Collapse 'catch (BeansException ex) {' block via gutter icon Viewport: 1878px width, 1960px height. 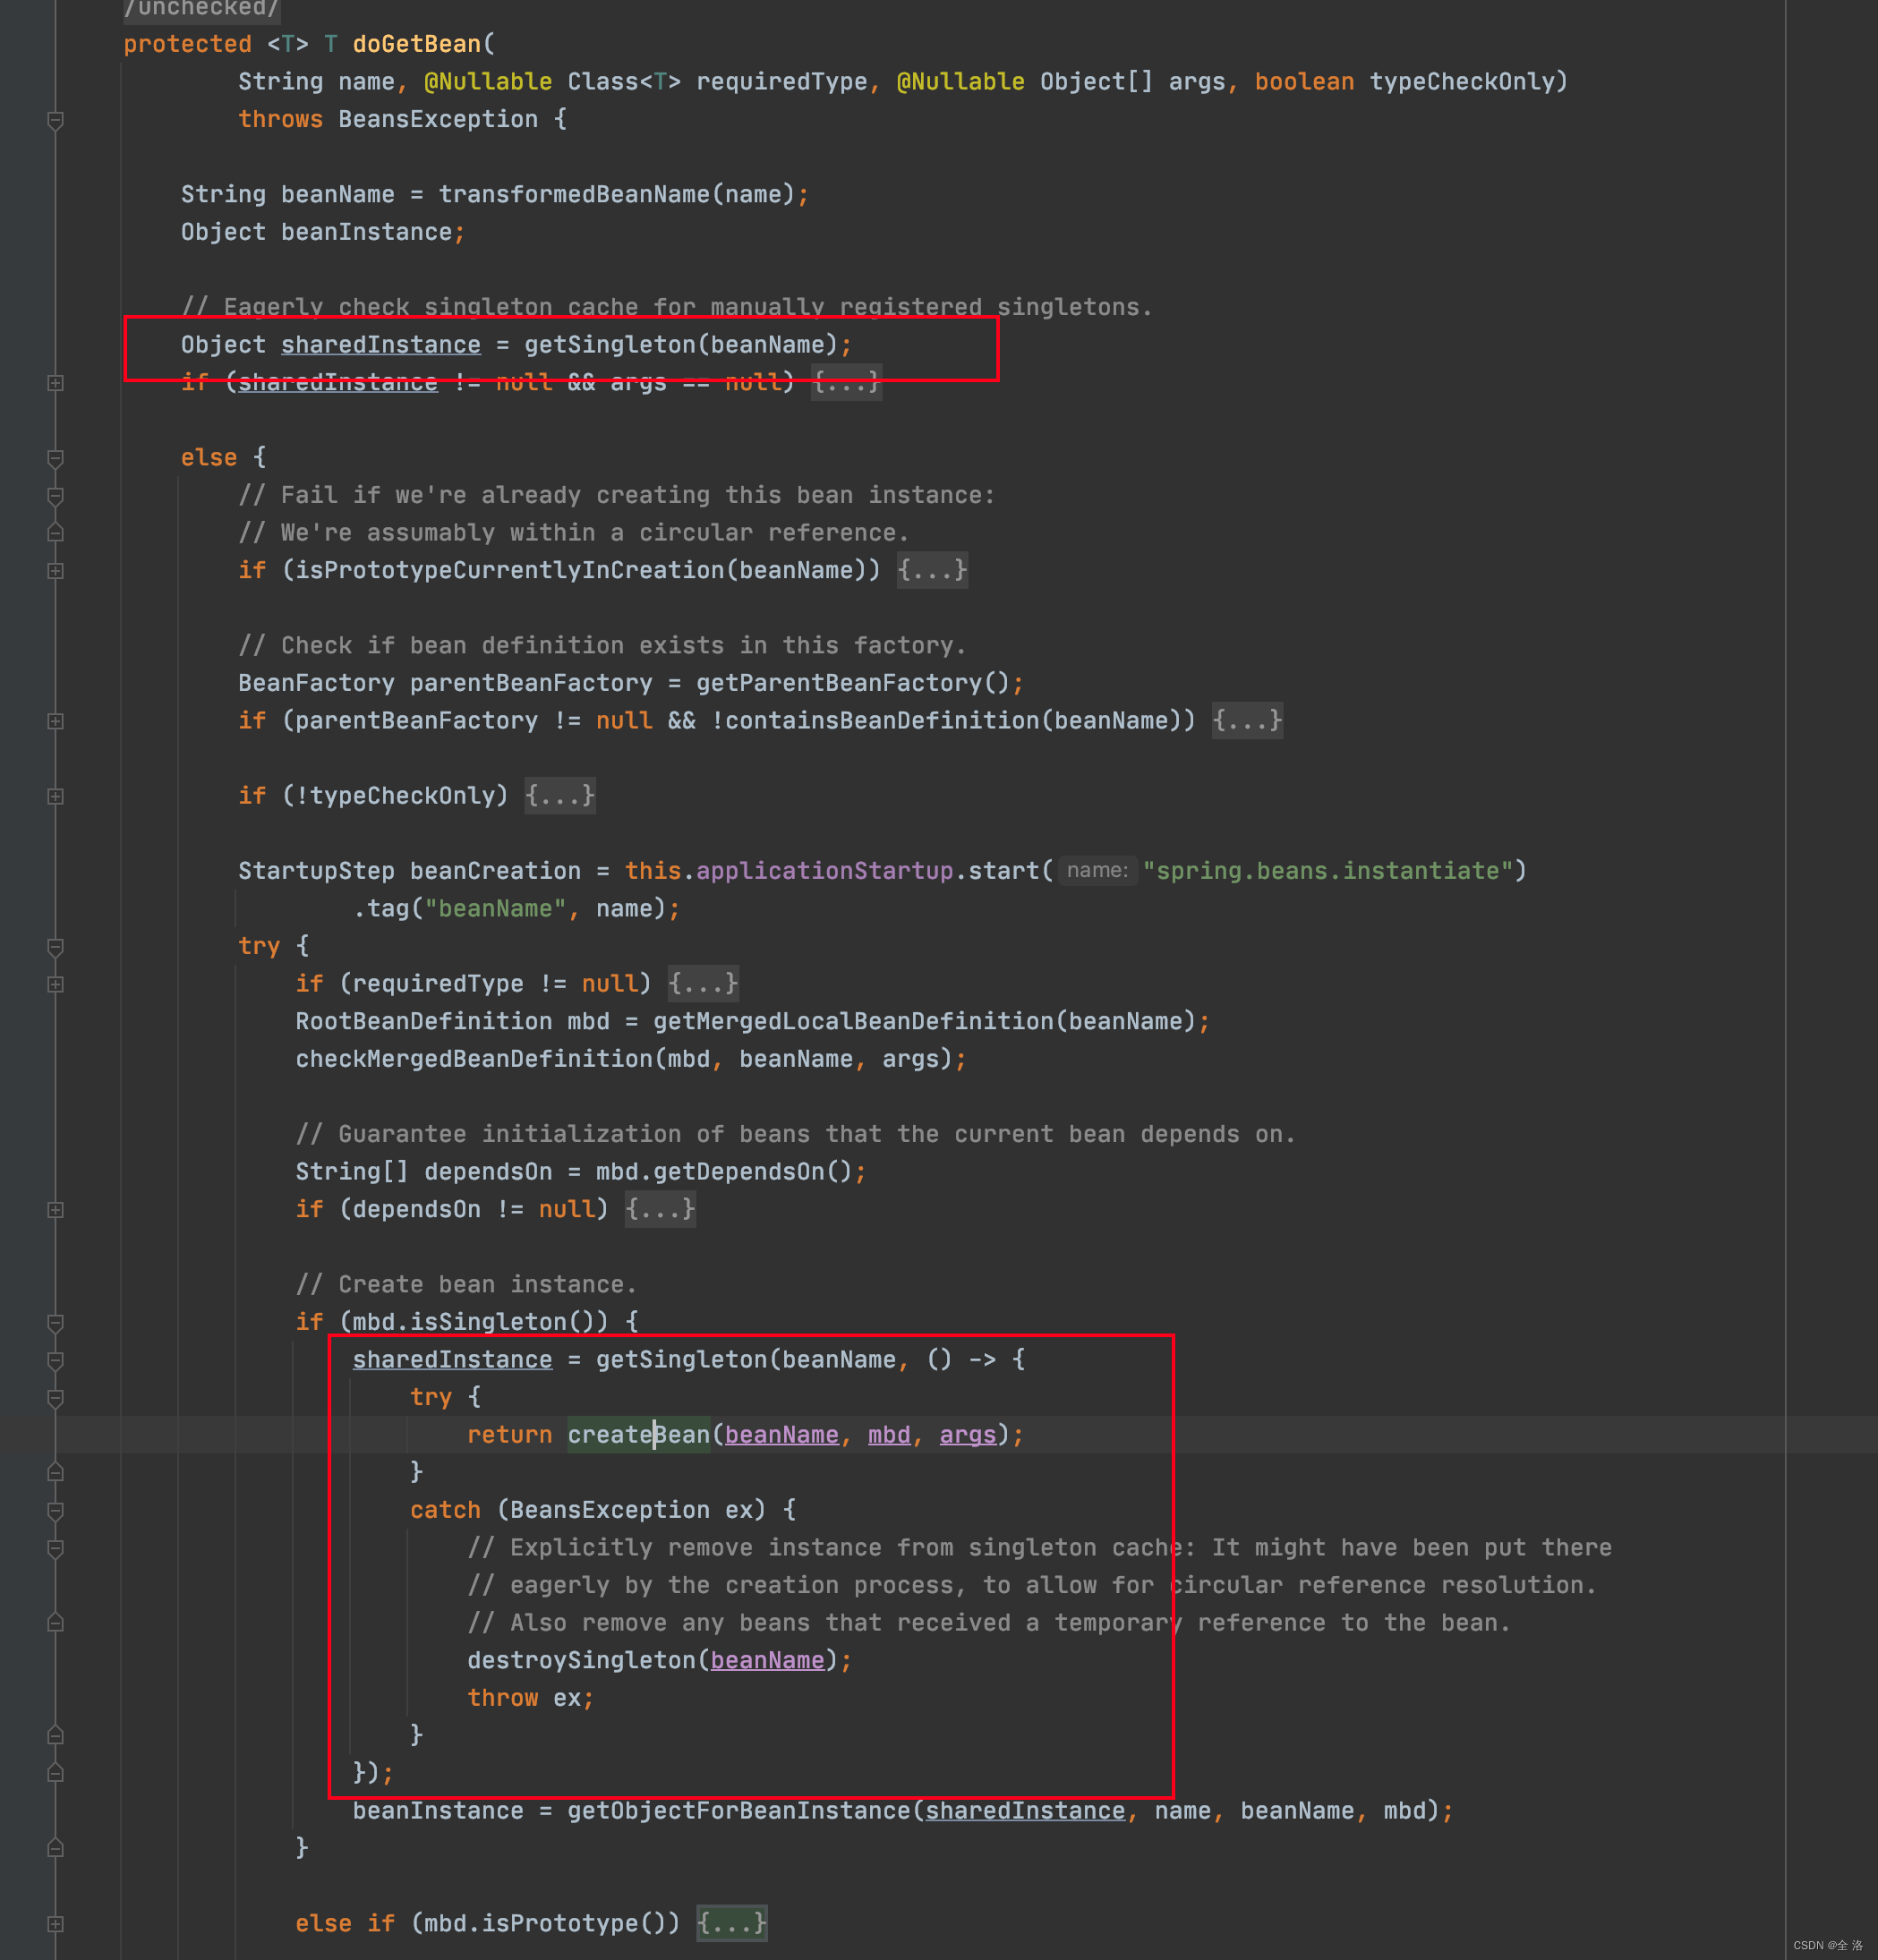pos(56,1511)
